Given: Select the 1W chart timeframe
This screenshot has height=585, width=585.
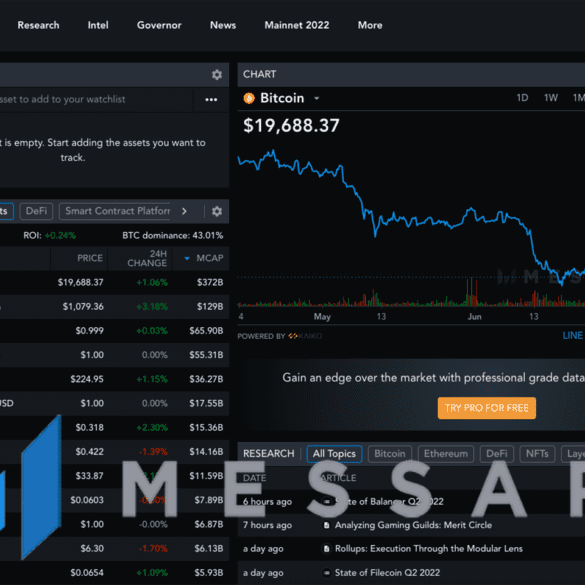Looking at the screenshot, I should click(551, 98).
